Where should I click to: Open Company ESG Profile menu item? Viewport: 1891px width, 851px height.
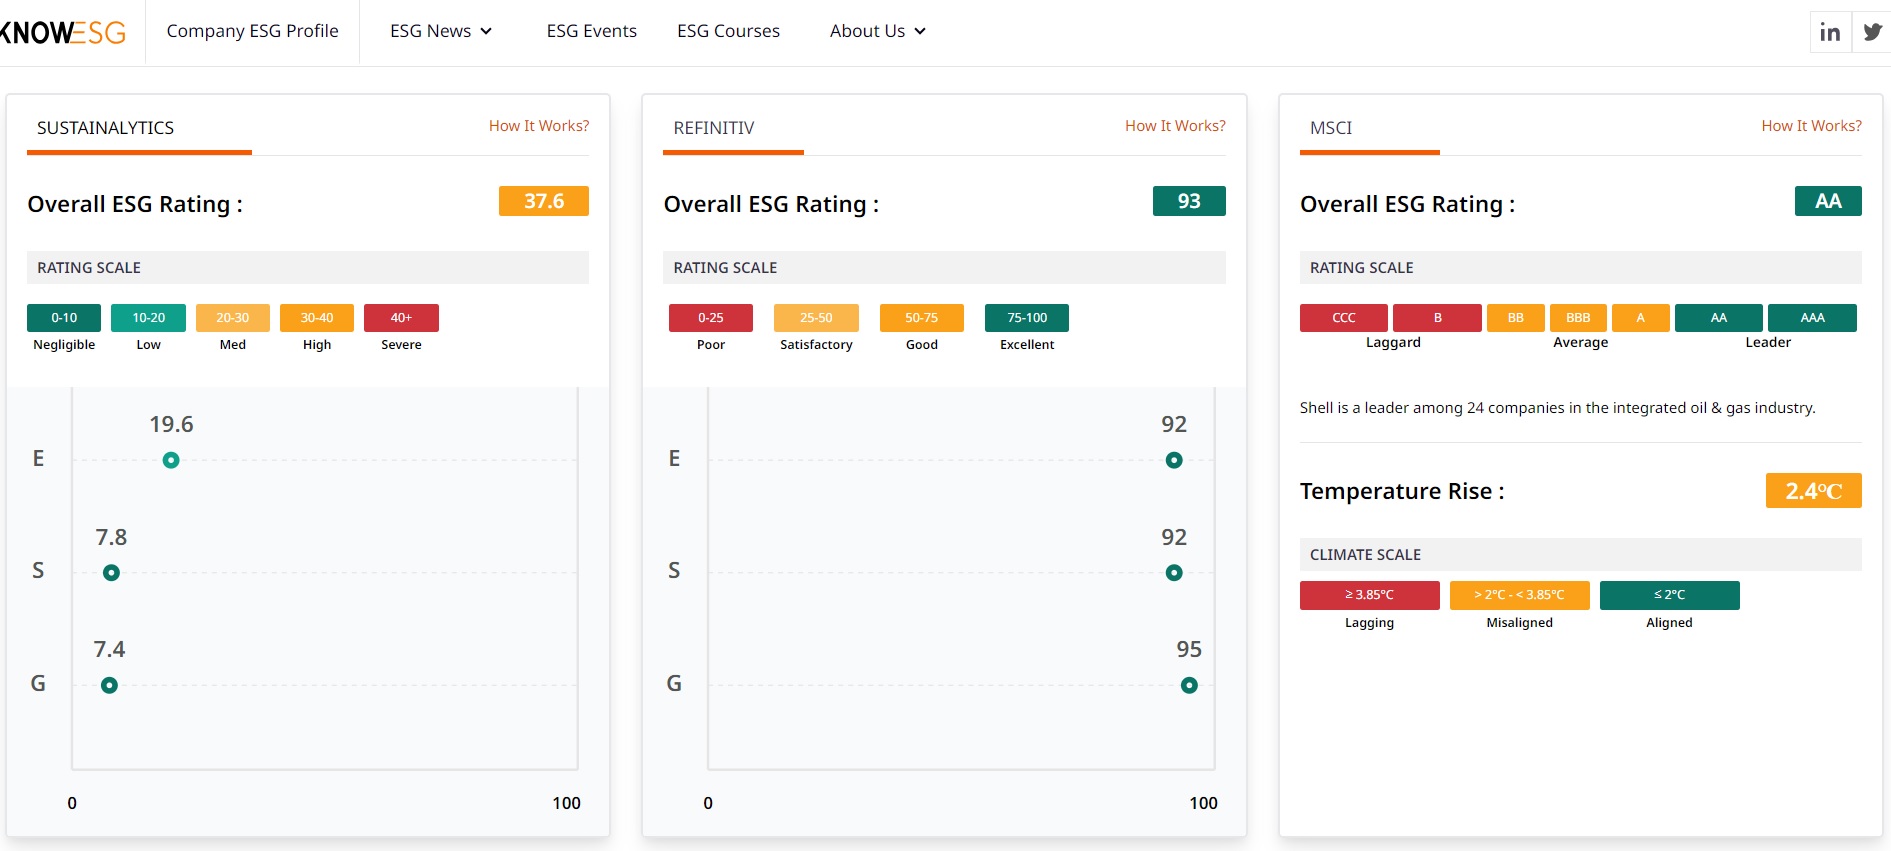point(252,31)
